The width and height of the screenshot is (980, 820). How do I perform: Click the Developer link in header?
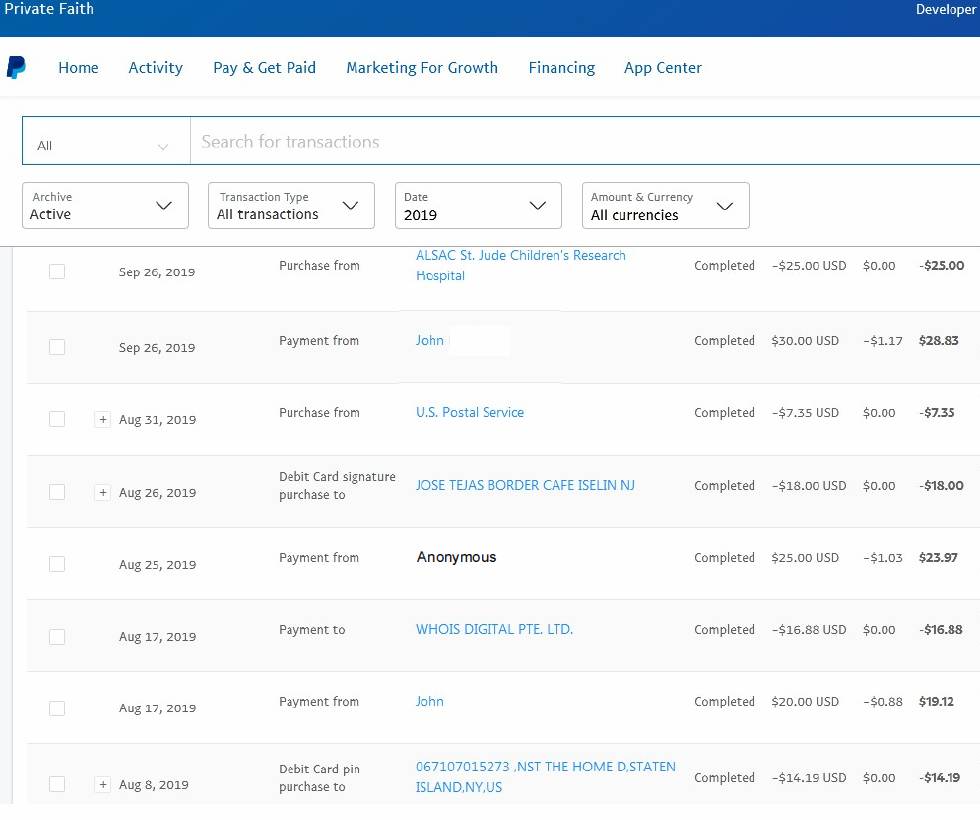click(946, 9)
